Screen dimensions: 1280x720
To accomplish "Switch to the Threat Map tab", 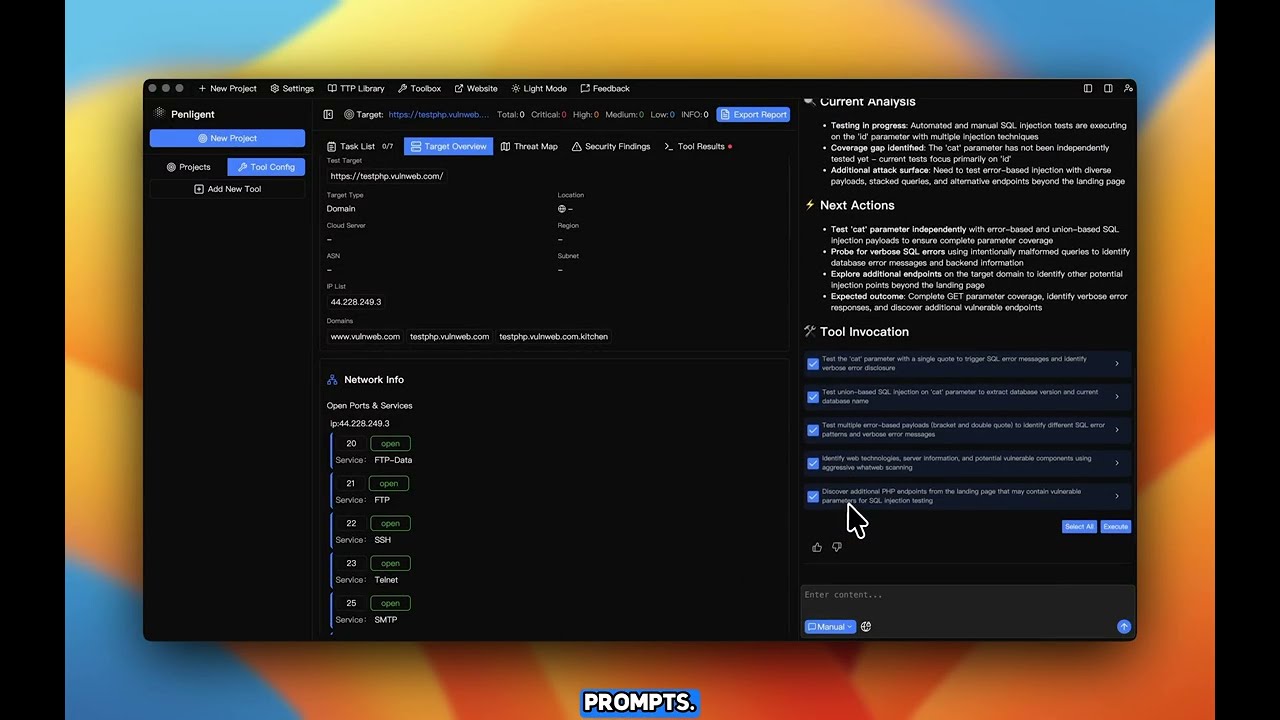I will [529, 146].
